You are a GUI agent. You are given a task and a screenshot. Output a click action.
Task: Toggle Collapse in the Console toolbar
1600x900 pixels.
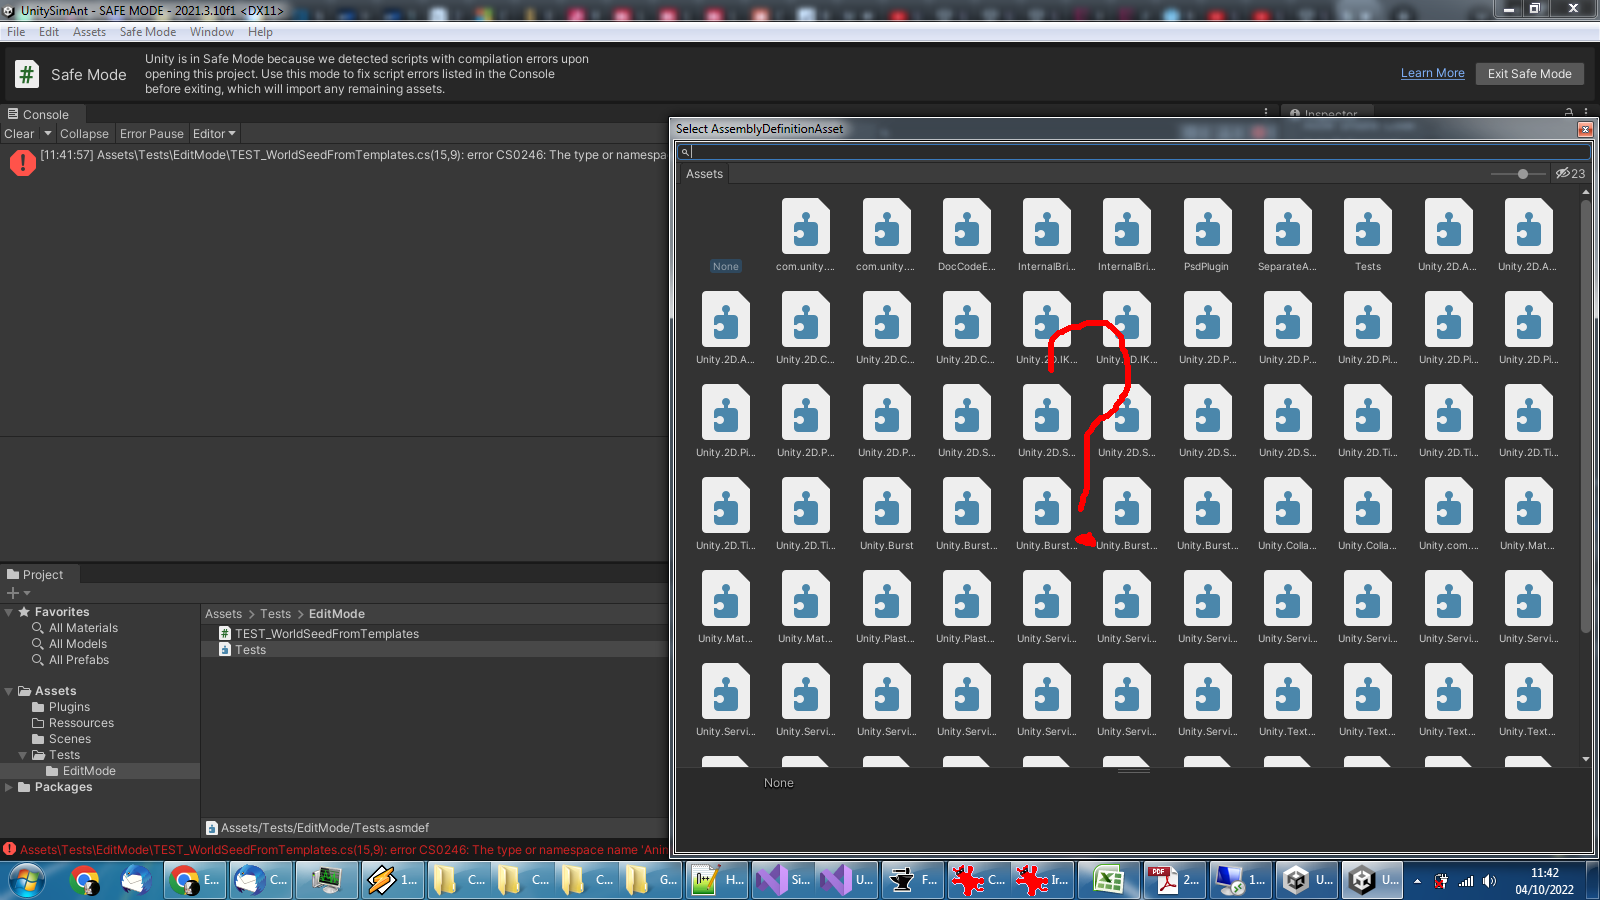click(x=84, y=134)
